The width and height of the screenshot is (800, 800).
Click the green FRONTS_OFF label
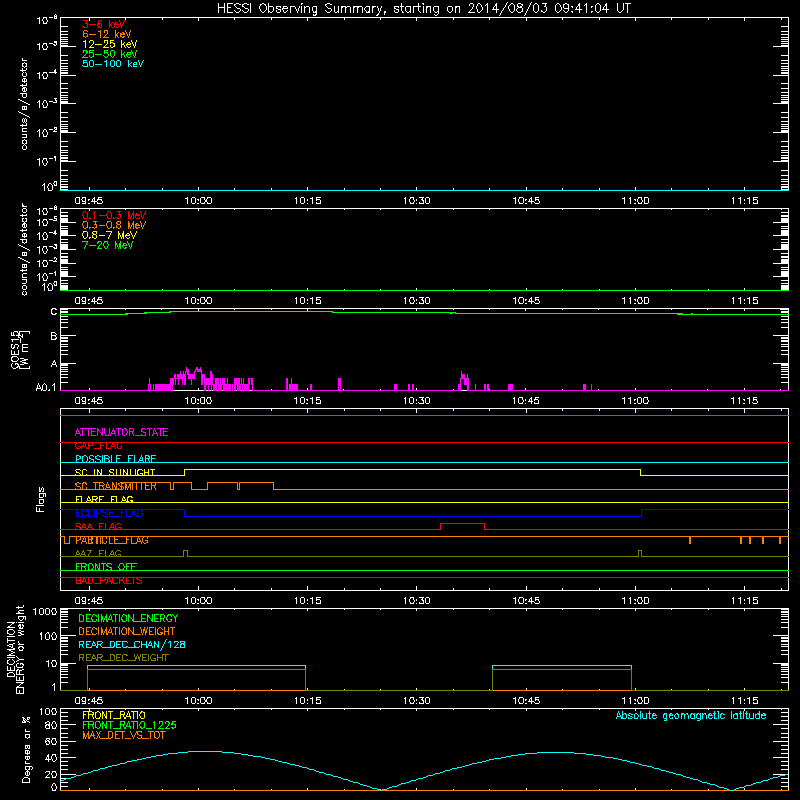106,567
